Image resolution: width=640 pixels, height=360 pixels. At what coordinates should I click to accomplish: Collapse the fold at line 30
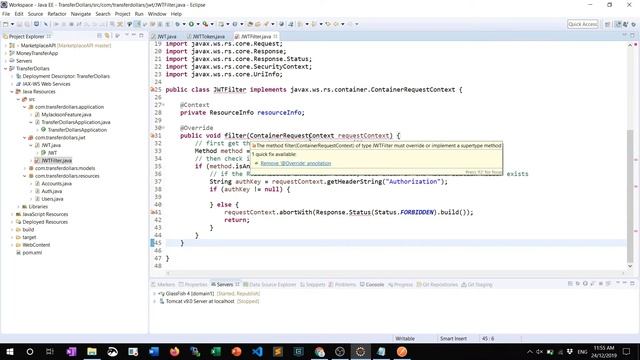click(x=163, y=128)
